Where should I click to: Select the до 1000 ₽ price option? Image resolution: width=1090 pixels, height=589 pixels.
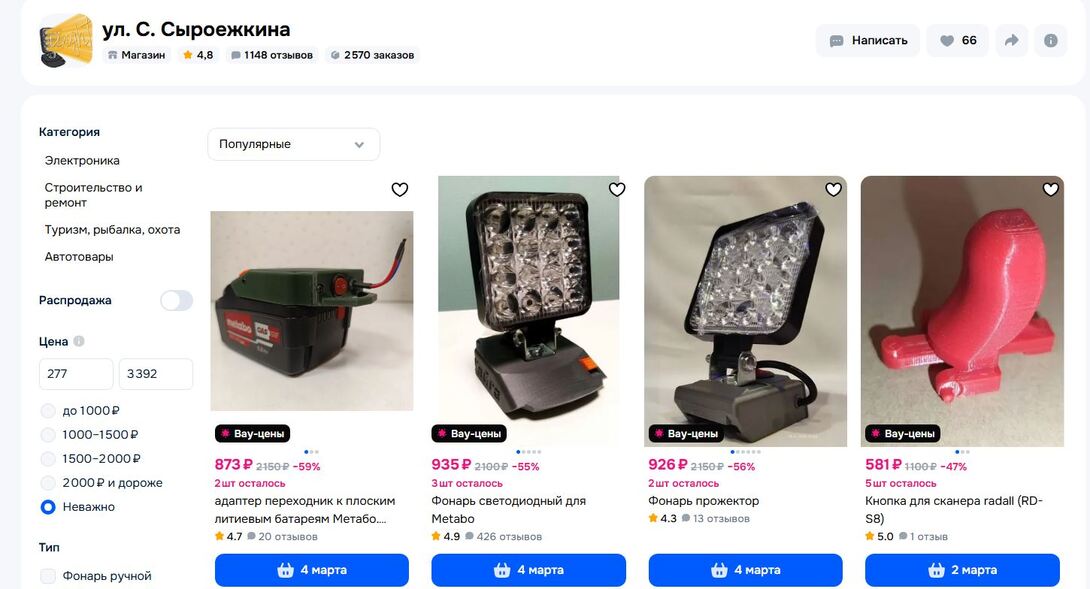[48, 411]
